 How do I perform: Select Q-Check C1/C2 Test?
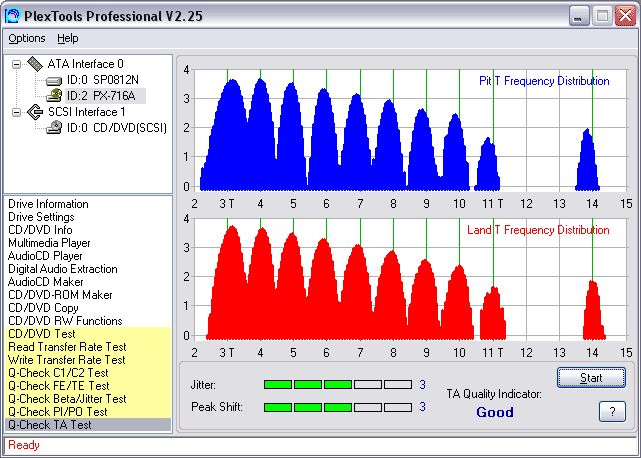tap(88, 373)
